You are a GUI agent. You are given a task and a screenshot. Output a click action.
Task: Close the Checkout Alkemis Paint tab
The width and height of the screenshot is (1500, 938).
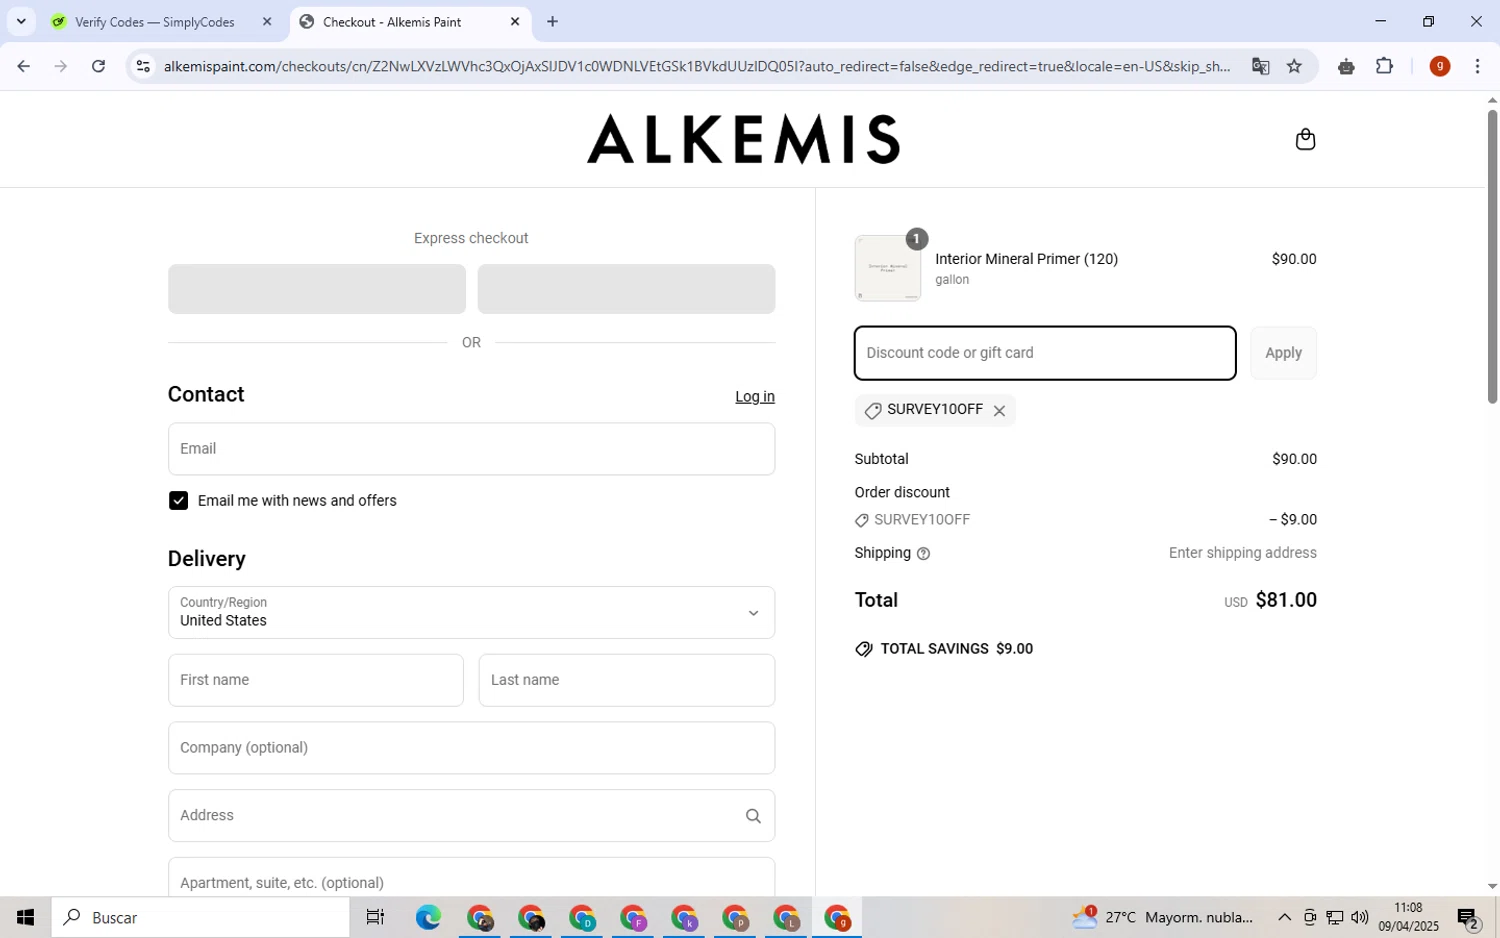(515, 21)
